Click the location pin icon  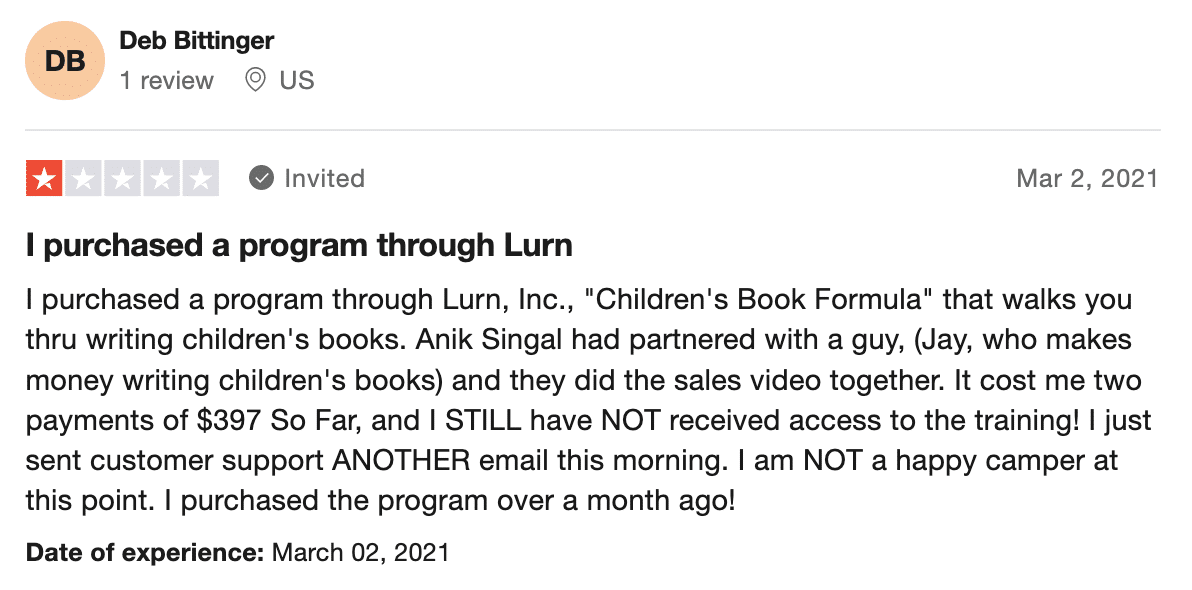[255, 80]
